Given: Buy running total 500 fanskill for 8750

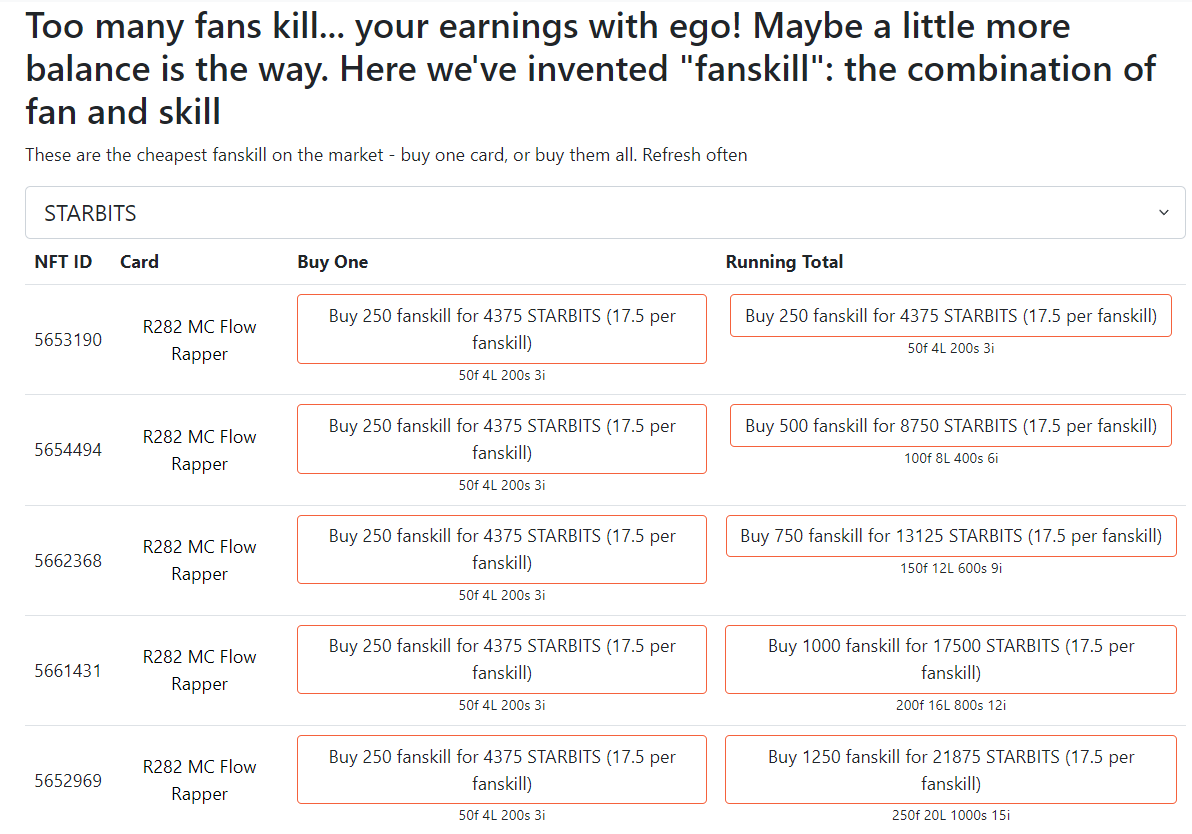Looking at the screenshot, I should [950, 426].
